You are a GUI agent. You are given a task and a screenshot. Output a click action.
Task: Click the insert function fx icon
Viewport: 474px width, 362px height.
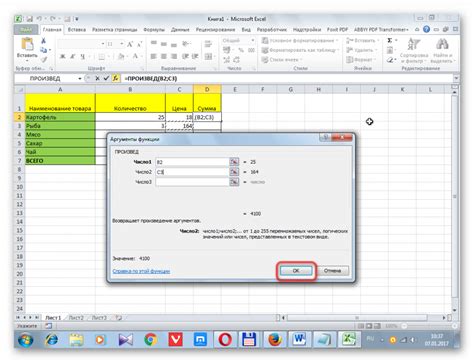click(115, 78)
